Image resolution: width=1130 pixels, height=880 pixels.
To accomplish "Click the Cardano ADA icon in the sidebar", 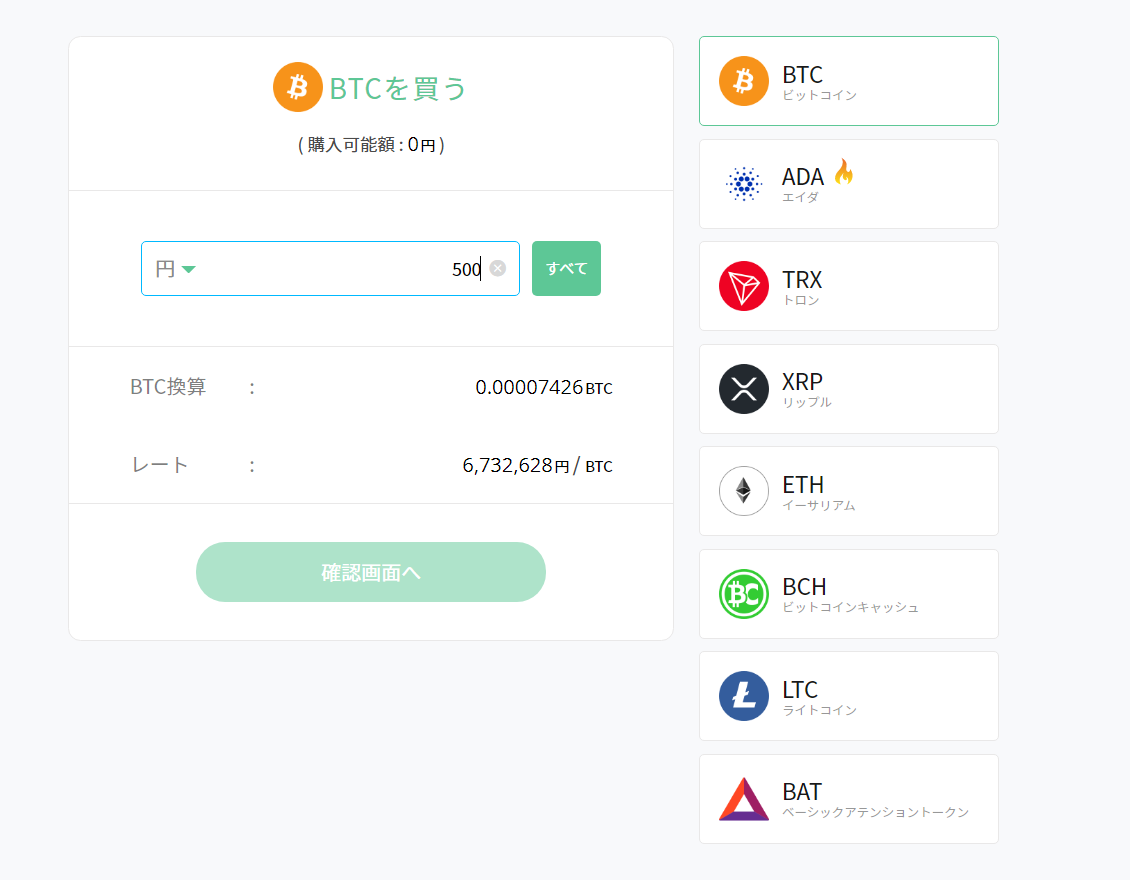I will coord(743,183).
